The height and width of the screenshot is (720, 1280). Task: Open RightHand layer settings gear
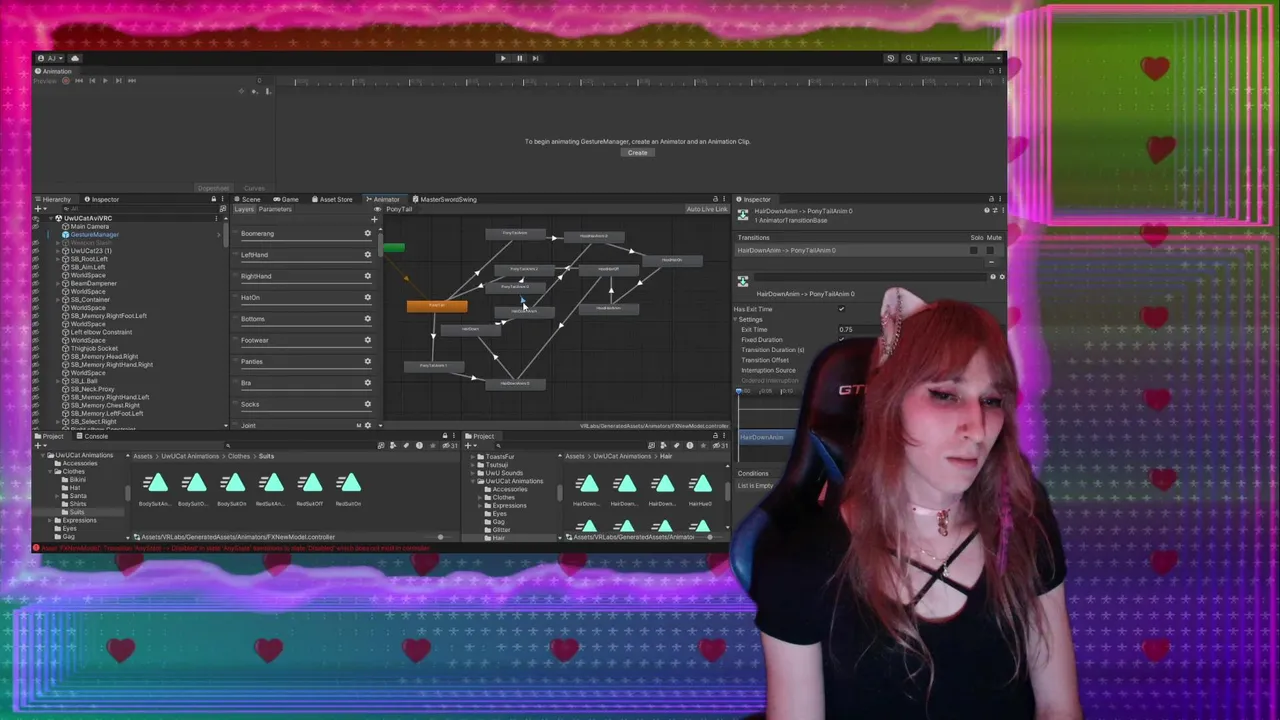[367, 276]
